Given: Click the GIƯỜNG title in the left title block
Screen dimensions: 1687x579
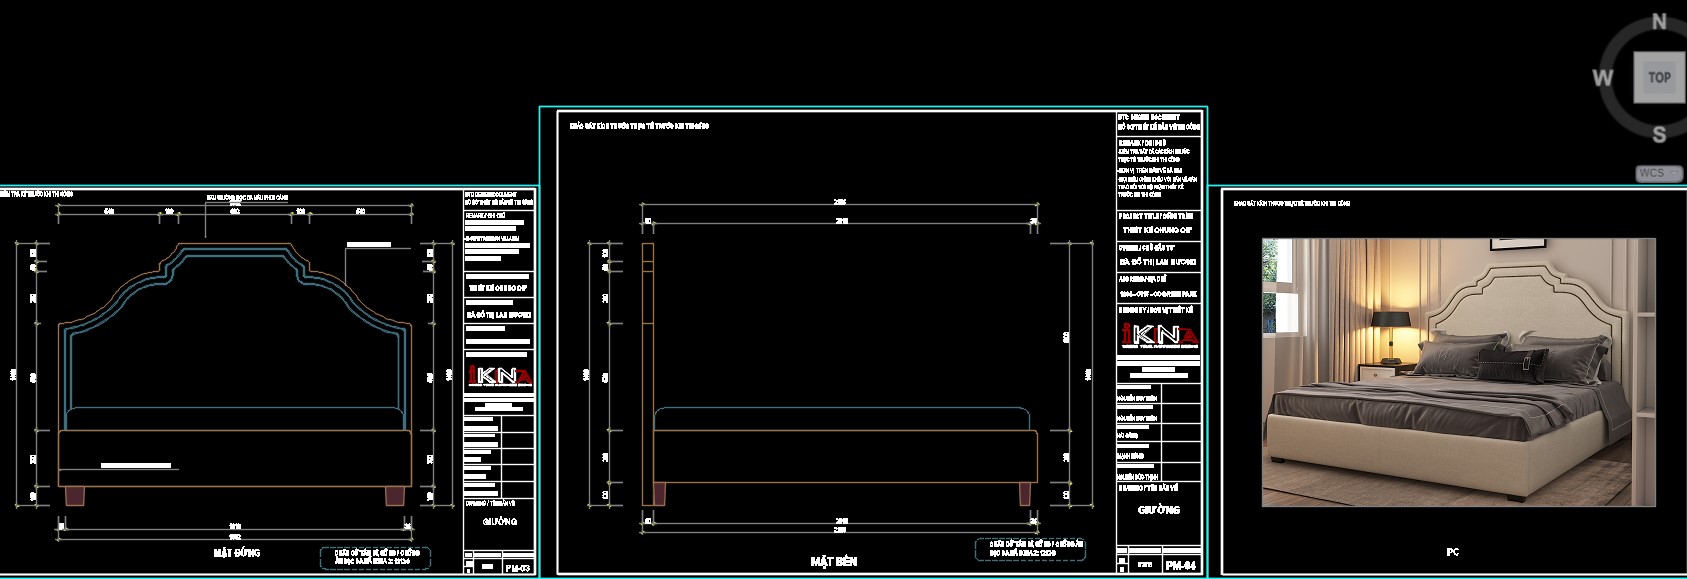Looking at the screenshot, I should tap(500, 521).
